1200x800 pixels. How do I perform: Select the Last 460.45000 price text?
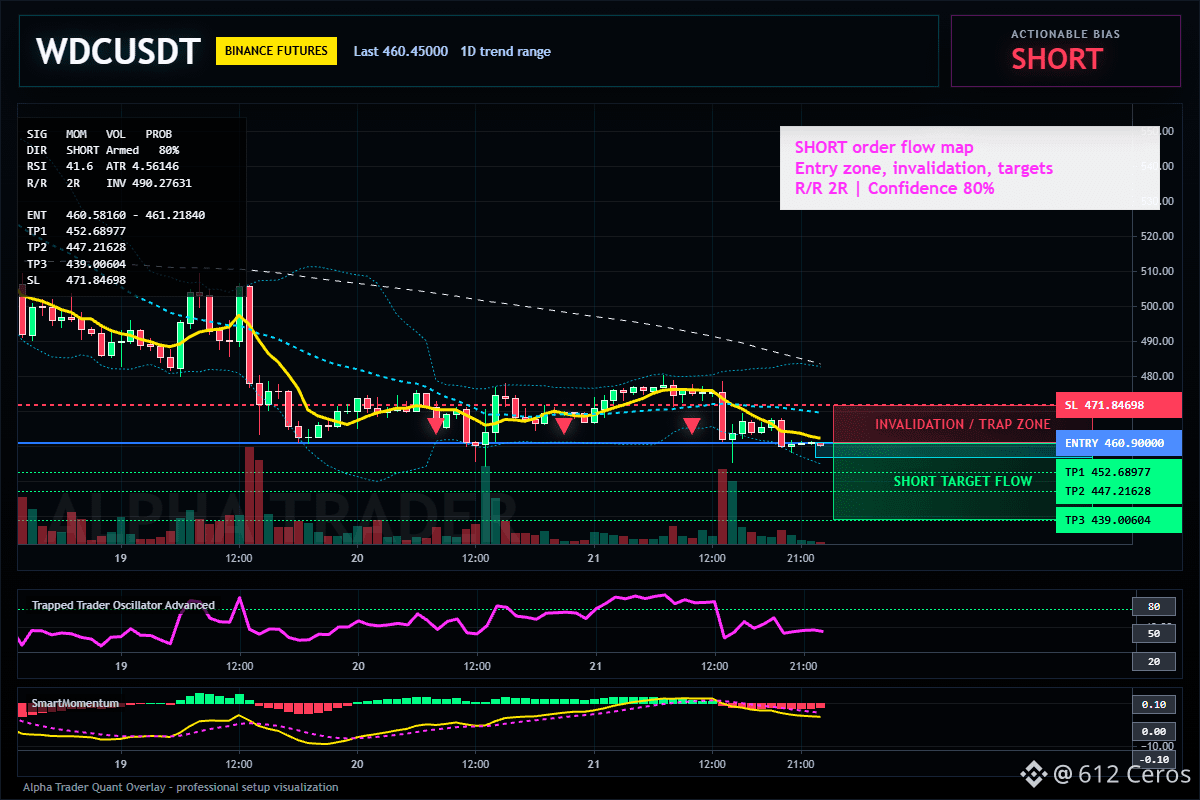tap(400, 51)
